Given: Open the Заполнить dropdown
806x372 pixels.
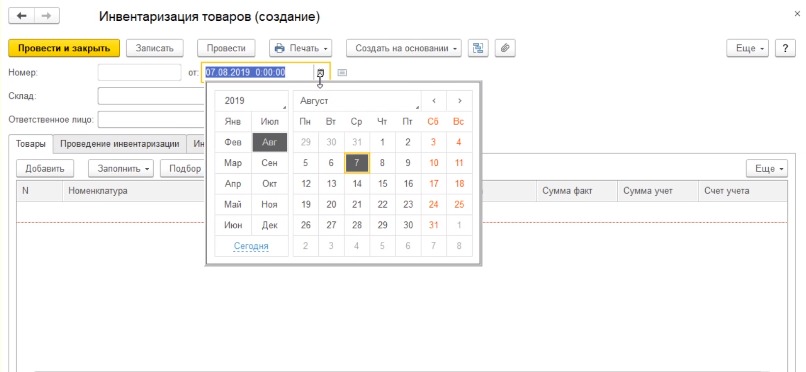Looking at the screenshot, I should [x=121, y=169].
